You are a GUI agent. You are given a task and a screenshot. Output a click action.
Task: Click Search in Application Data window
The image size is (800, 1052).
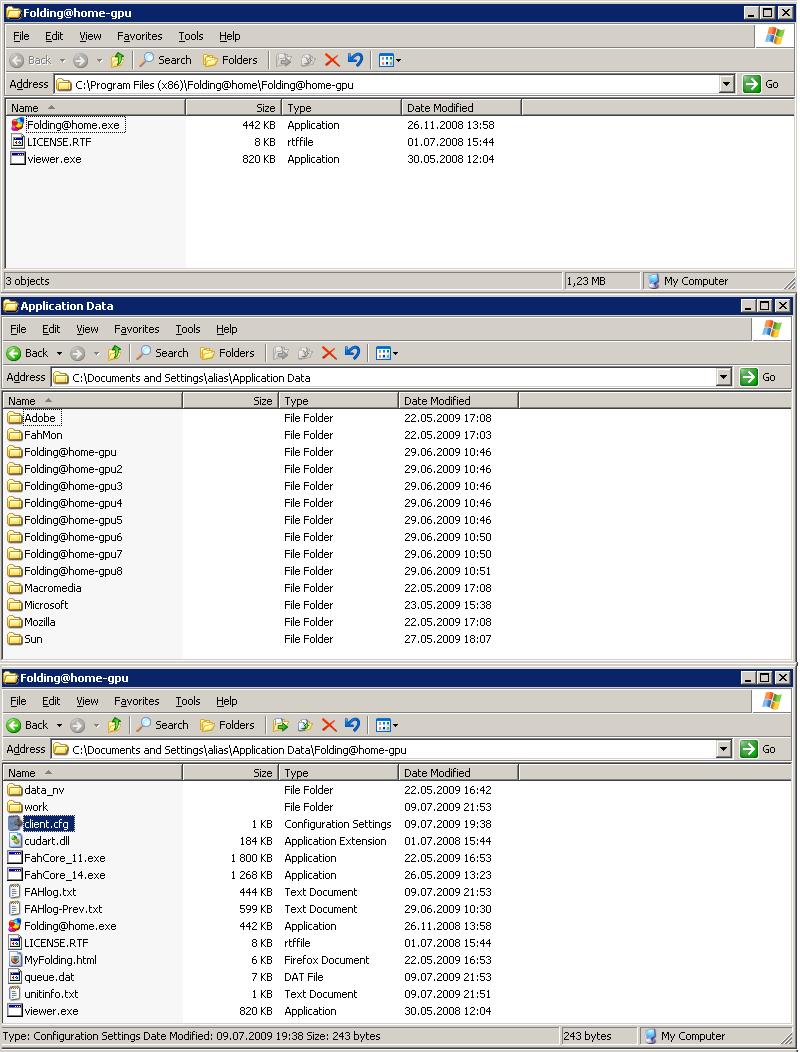click(162, 353)
